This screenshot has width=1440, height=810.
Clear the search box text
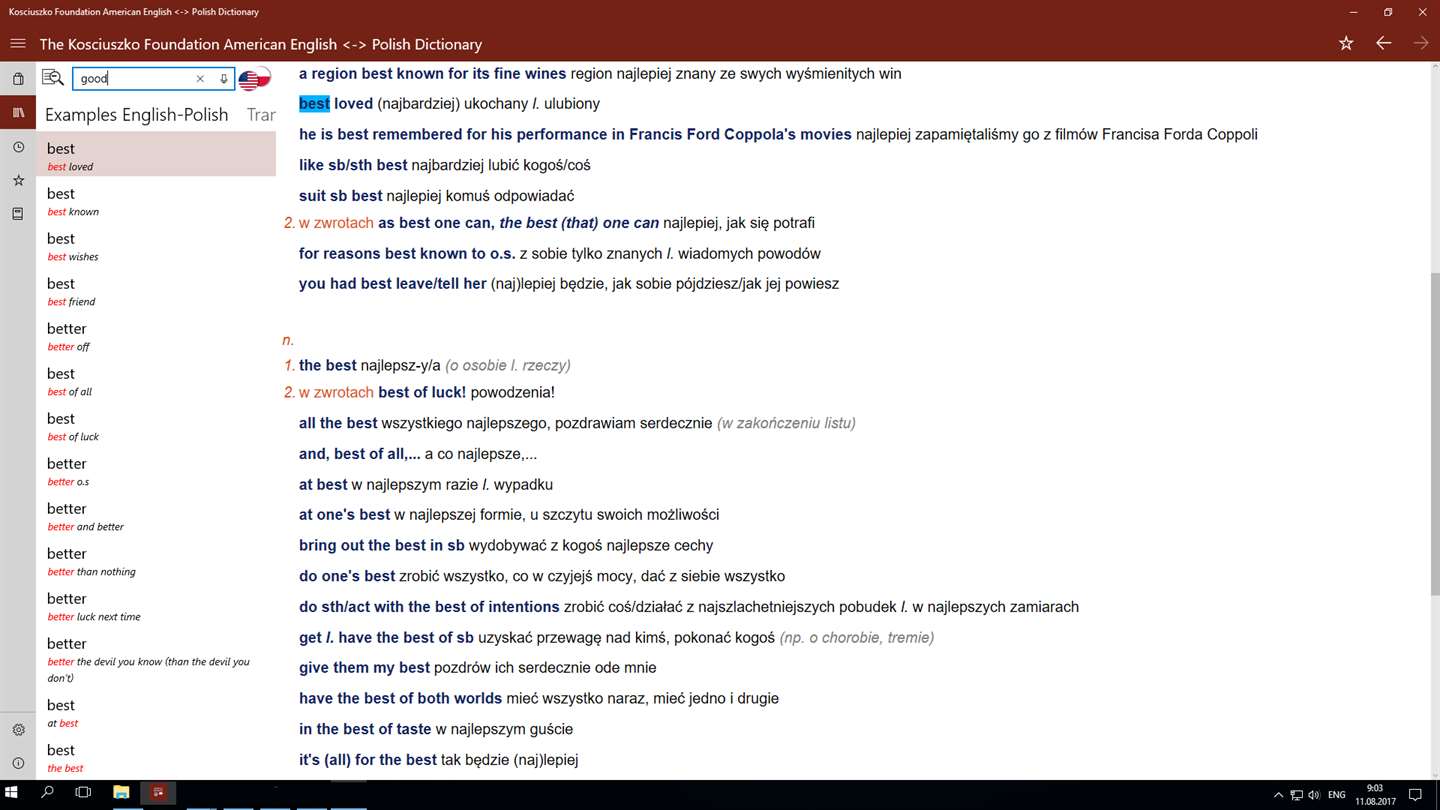click(x=200, y=79)
